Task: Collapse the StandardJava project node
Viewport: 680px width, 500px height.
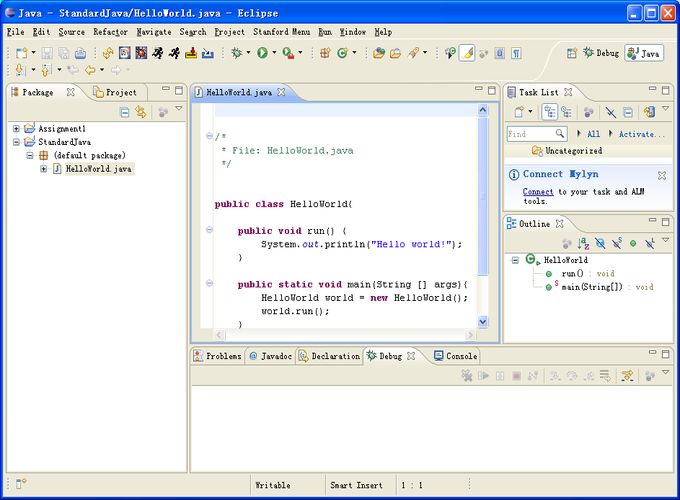Action: [x=16, y=142]
